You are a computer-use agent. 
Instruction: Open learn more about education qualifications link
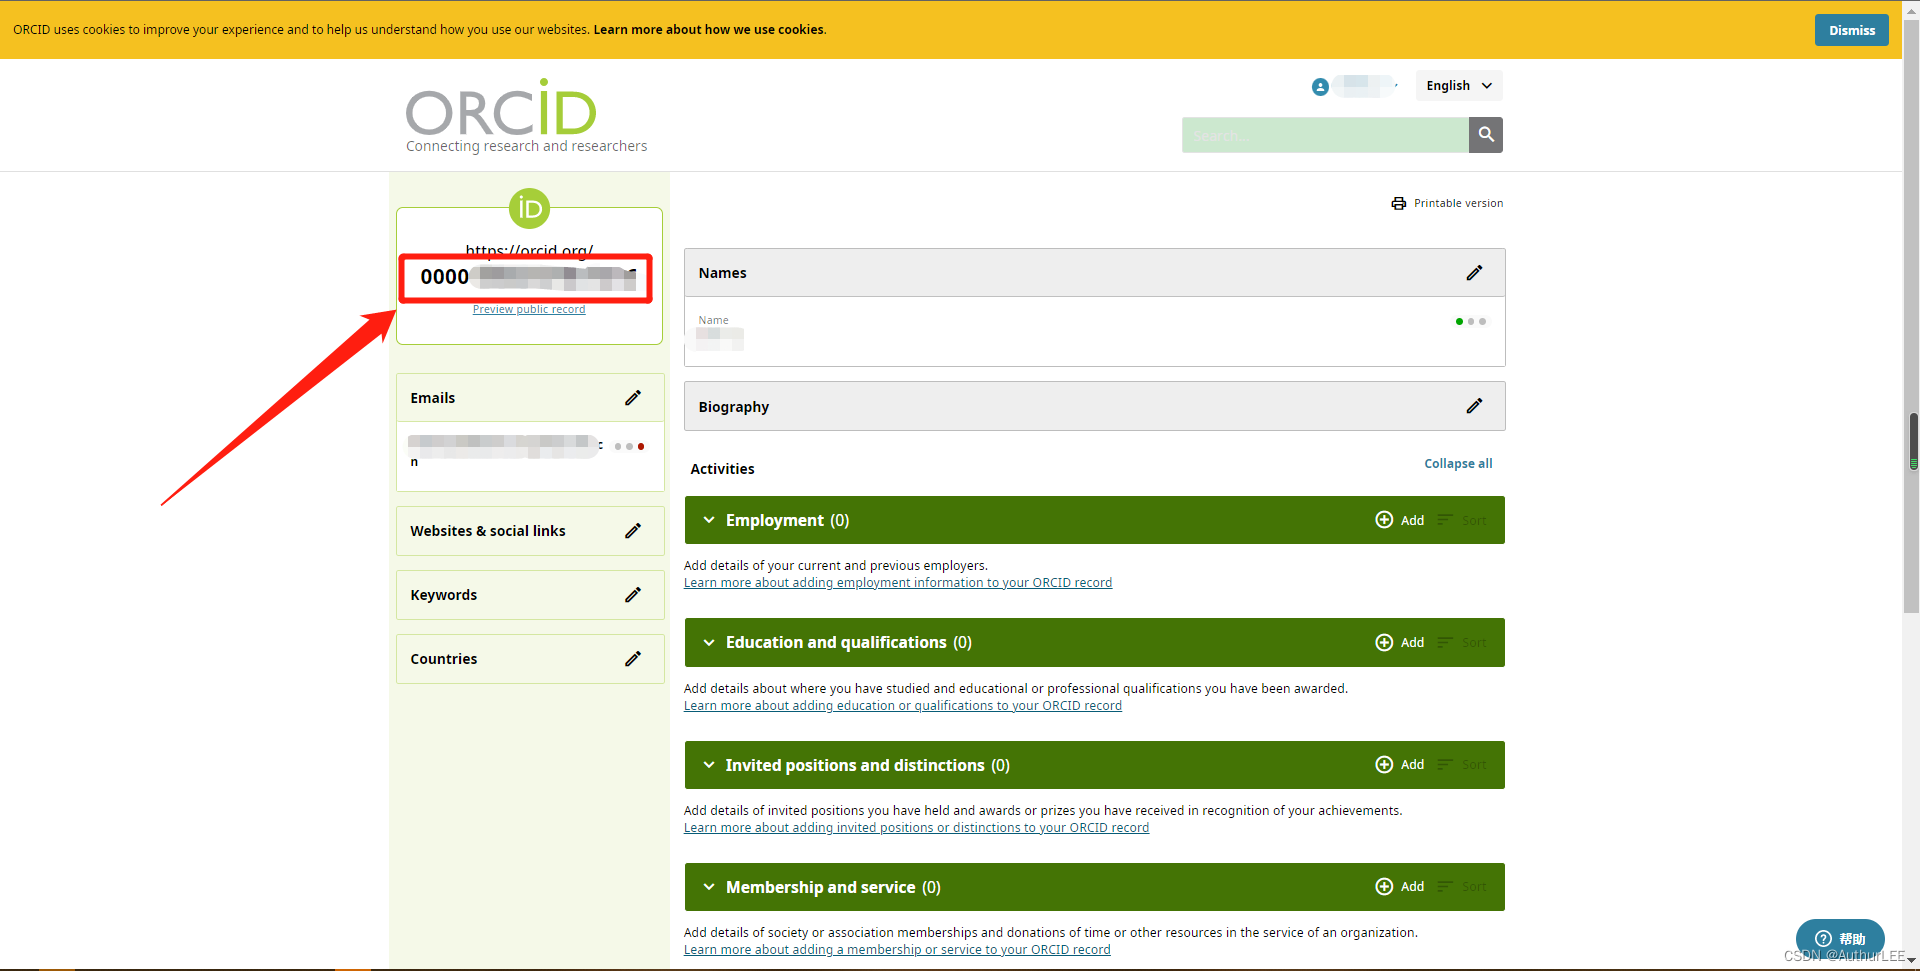tap(903, 706)
